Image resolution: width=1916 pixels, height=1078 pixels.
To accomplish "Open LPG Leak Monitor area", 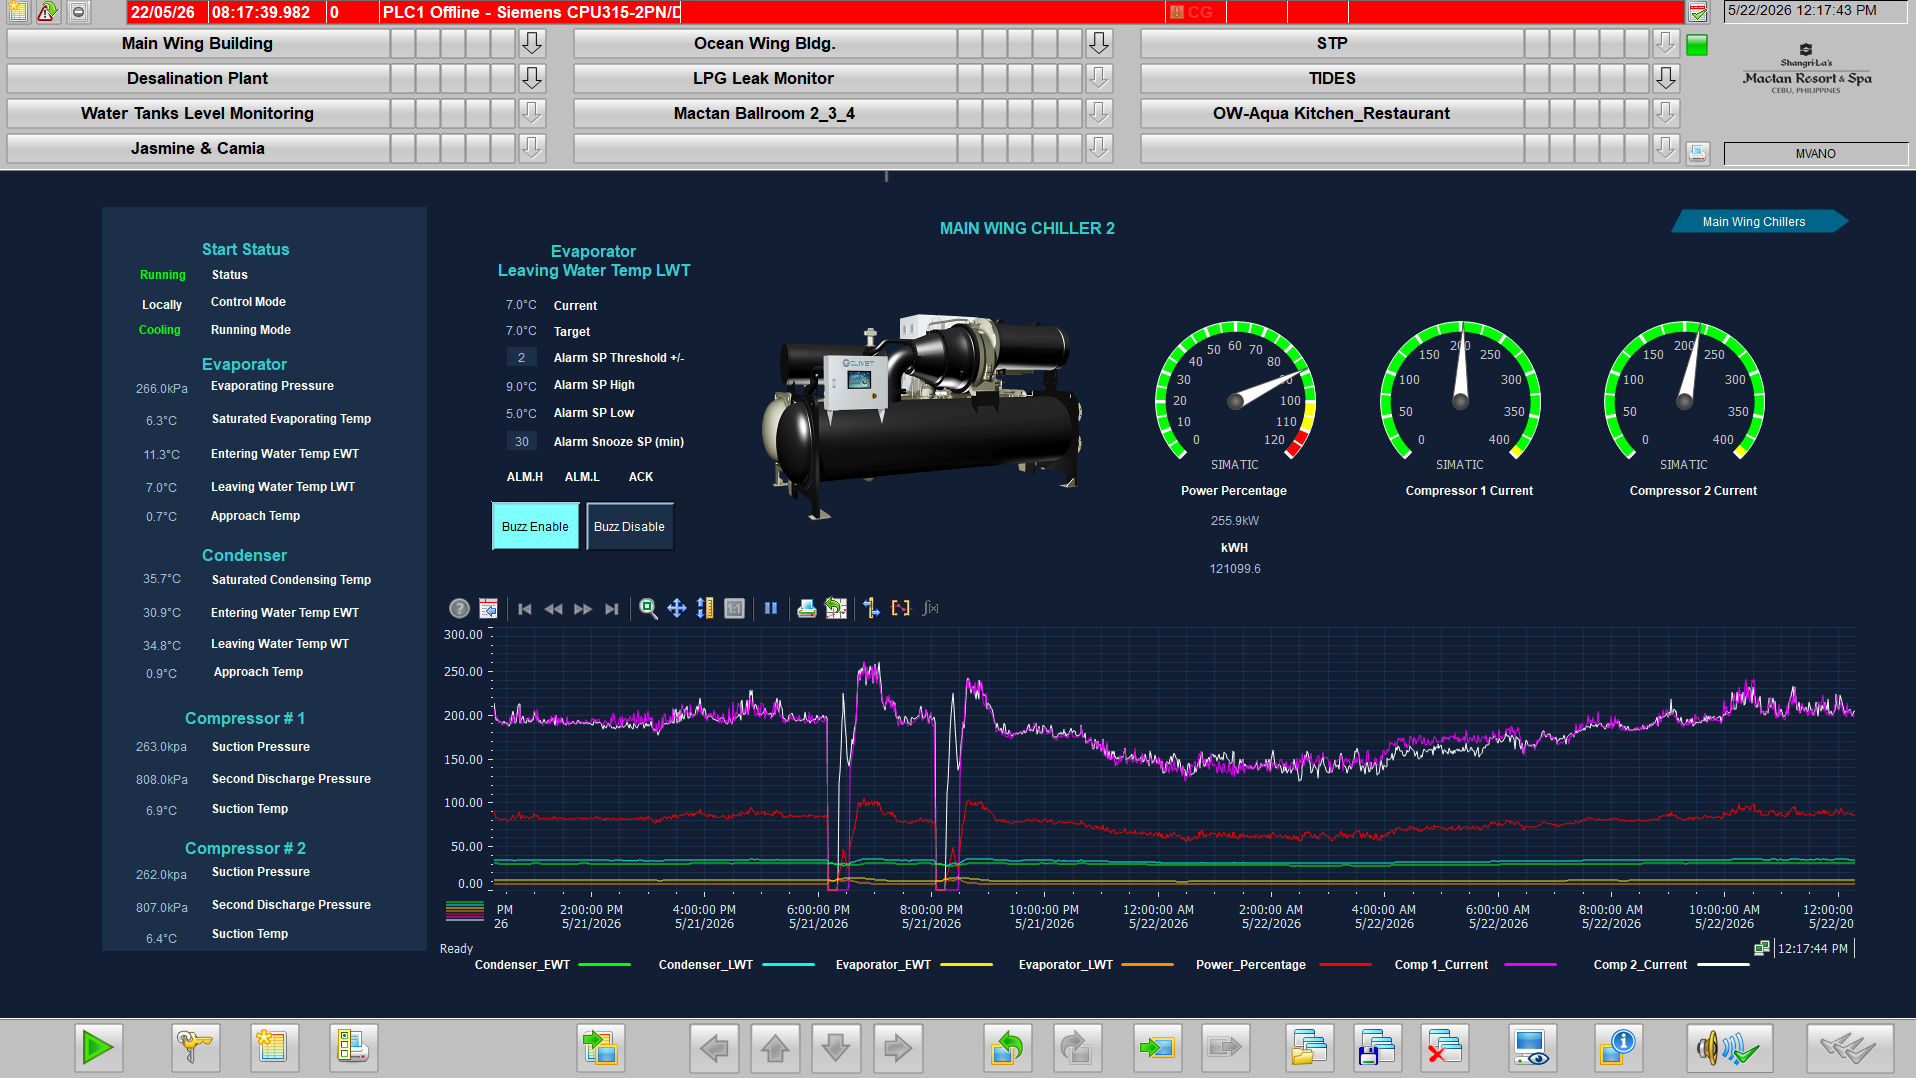I will pos(765,78).
